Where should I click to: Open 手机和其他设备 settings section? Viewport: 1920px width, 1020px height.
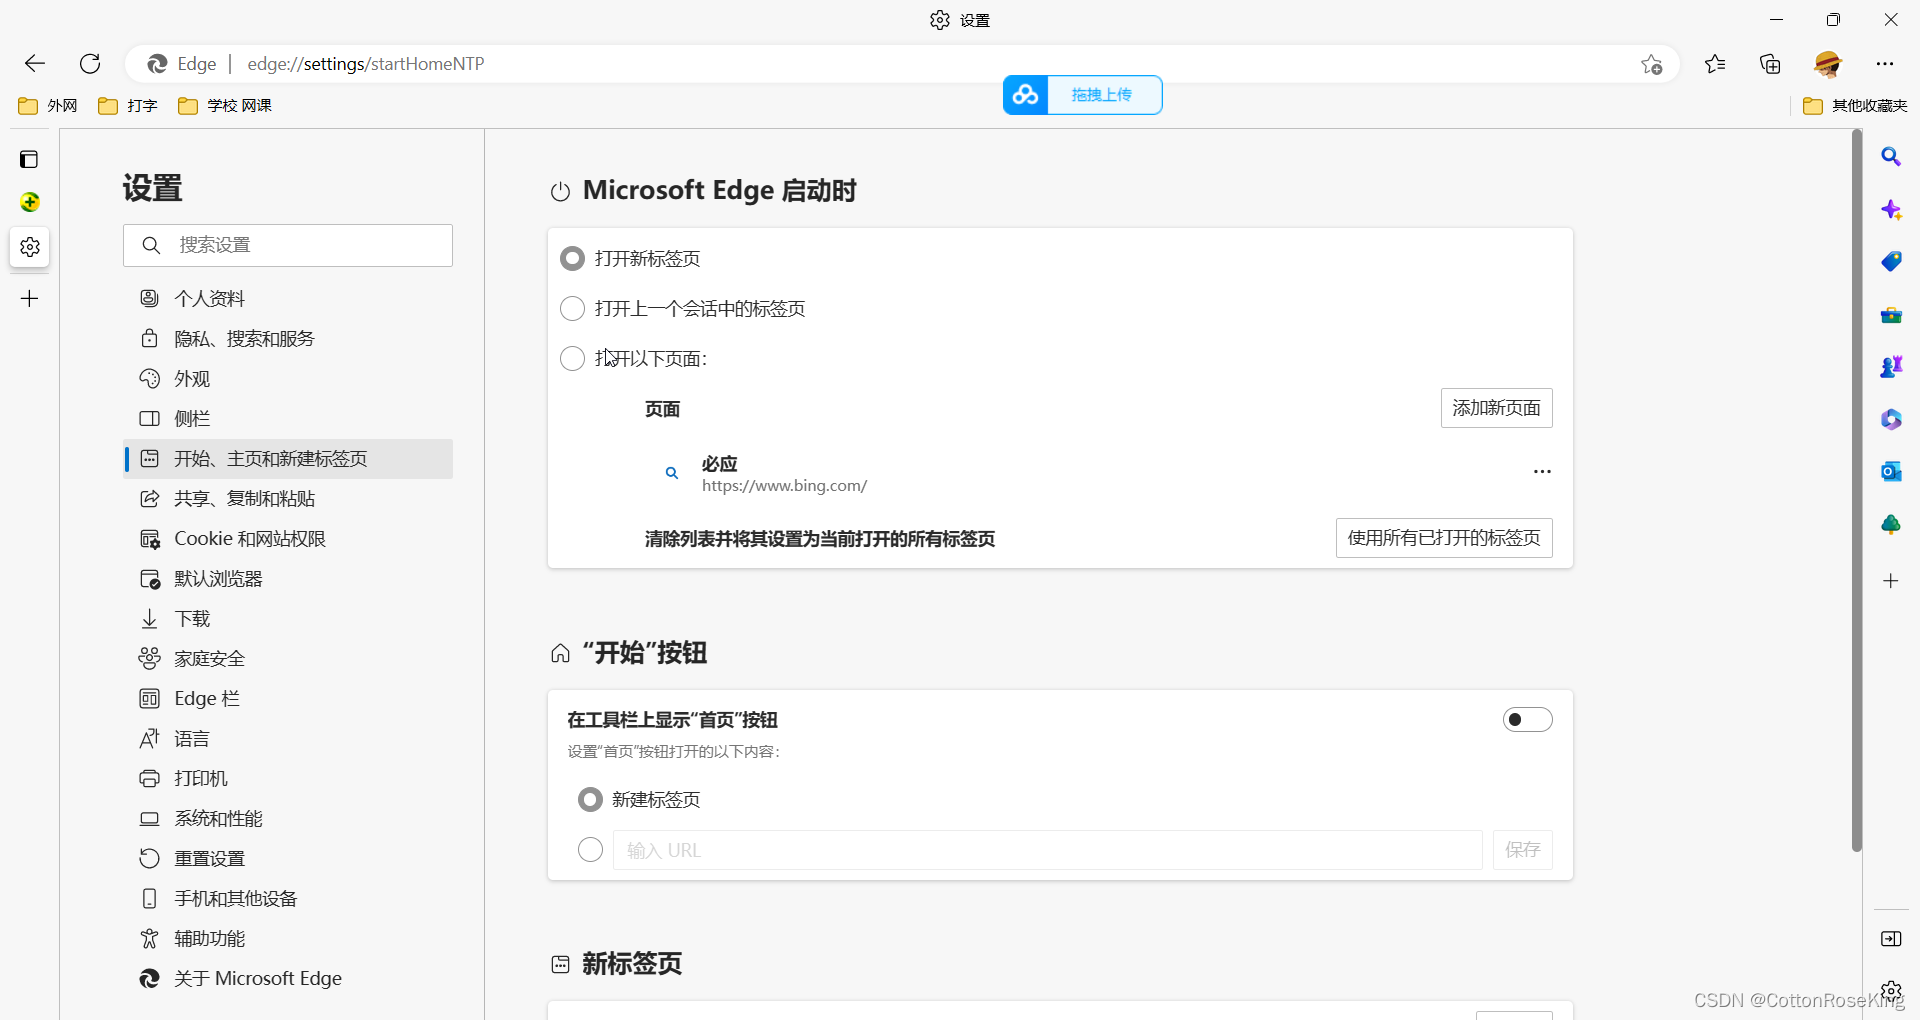[288, 898]
